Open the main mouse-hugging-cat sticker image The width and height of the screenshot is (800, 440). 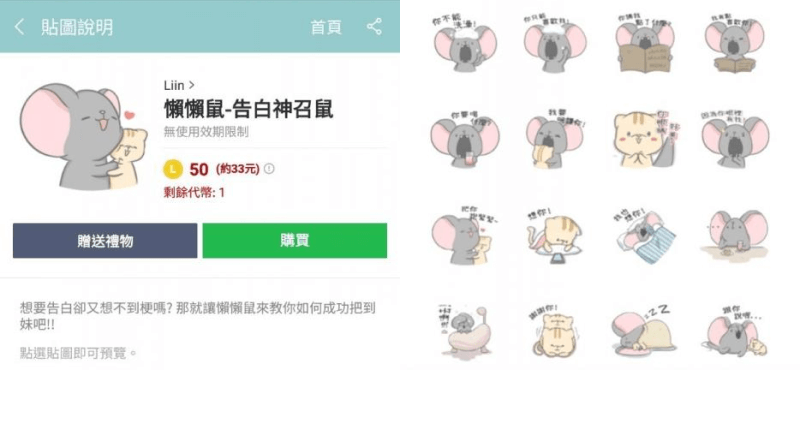84,136
